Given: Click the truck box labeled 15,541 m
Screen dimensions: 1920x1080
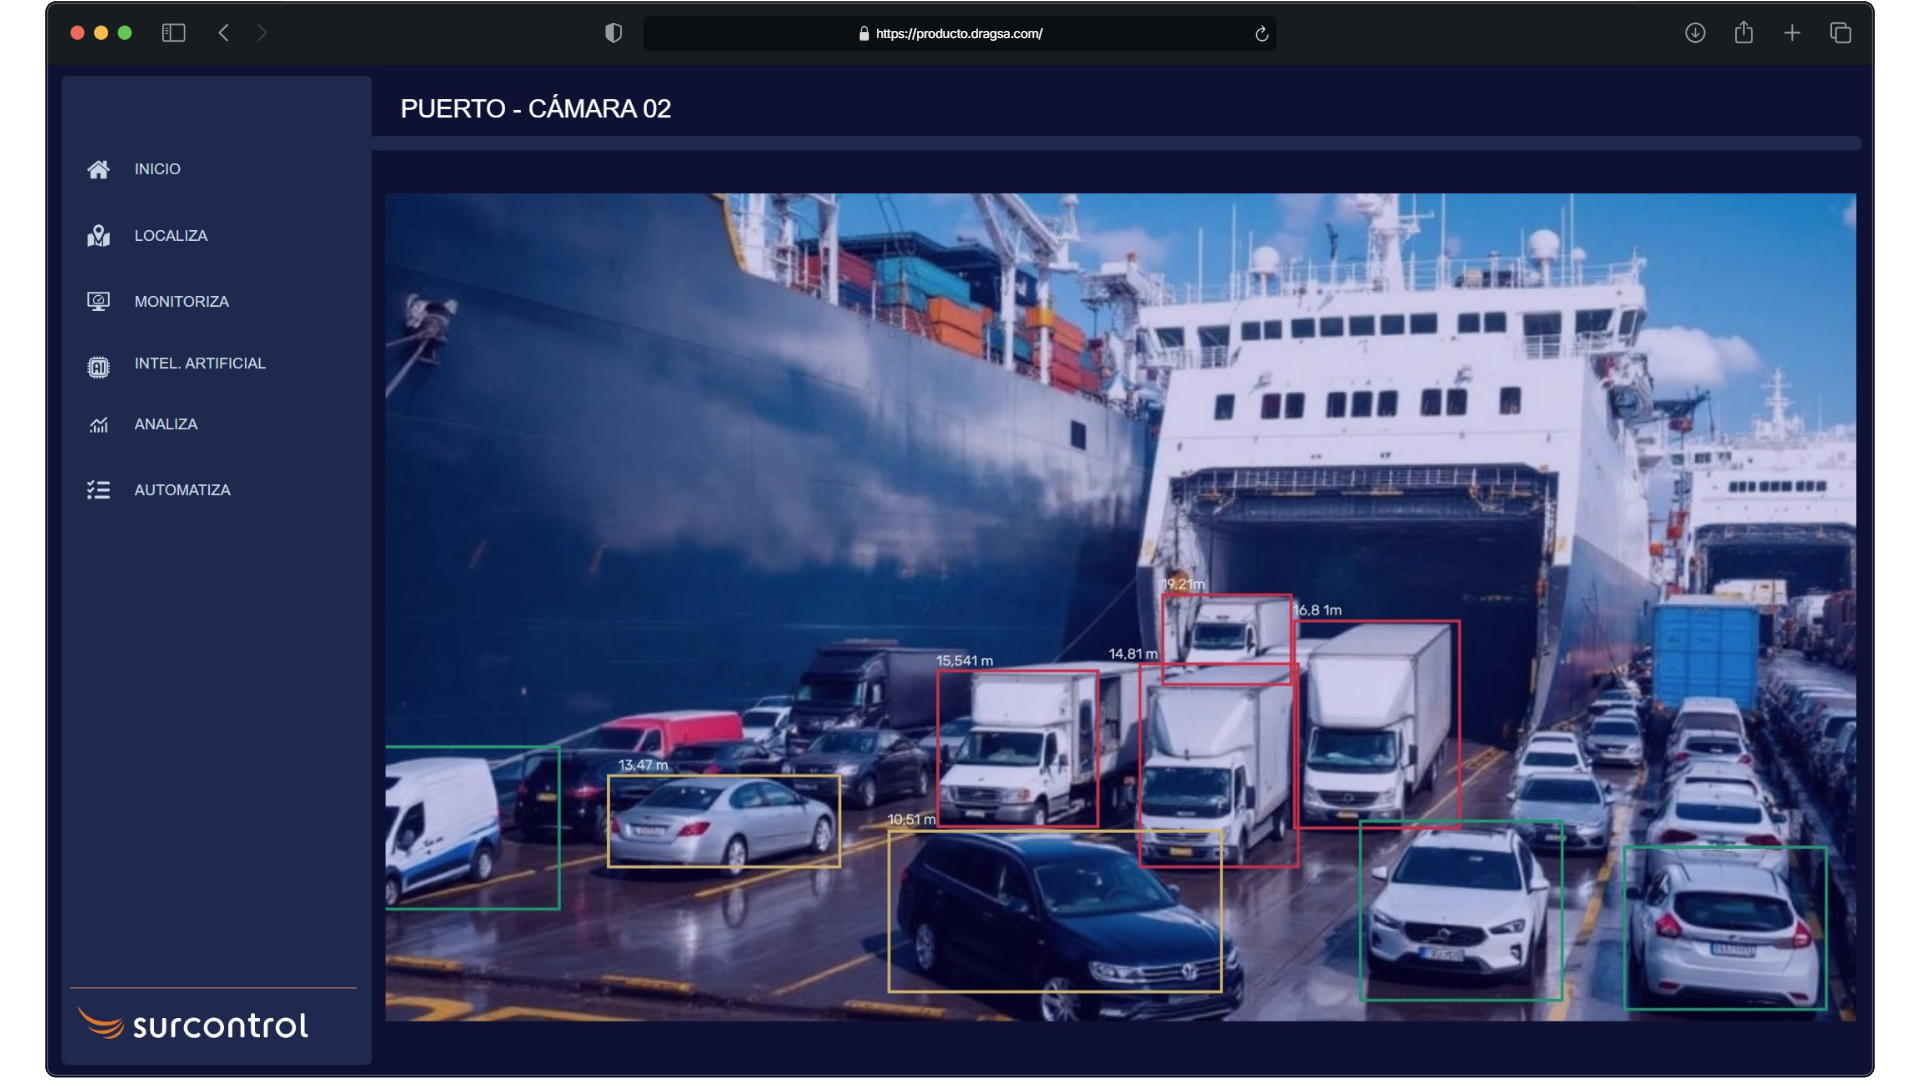Looking at the screenshot, I should coord(1017,748).
